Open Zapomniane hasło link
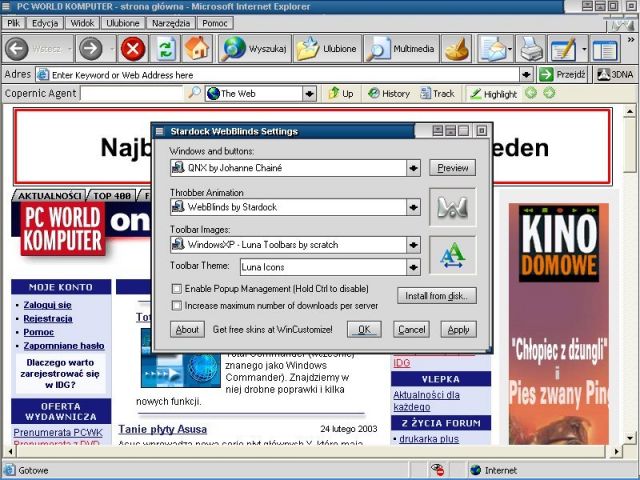 pos(64,346)
